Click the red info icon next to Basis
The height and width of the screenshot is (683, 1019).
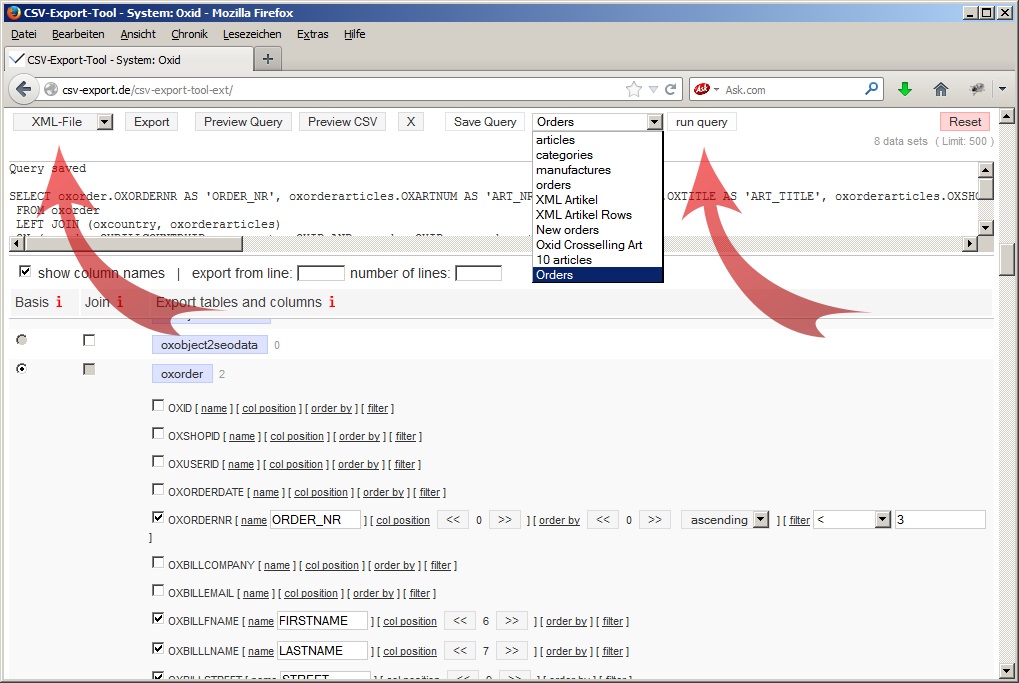59,302
